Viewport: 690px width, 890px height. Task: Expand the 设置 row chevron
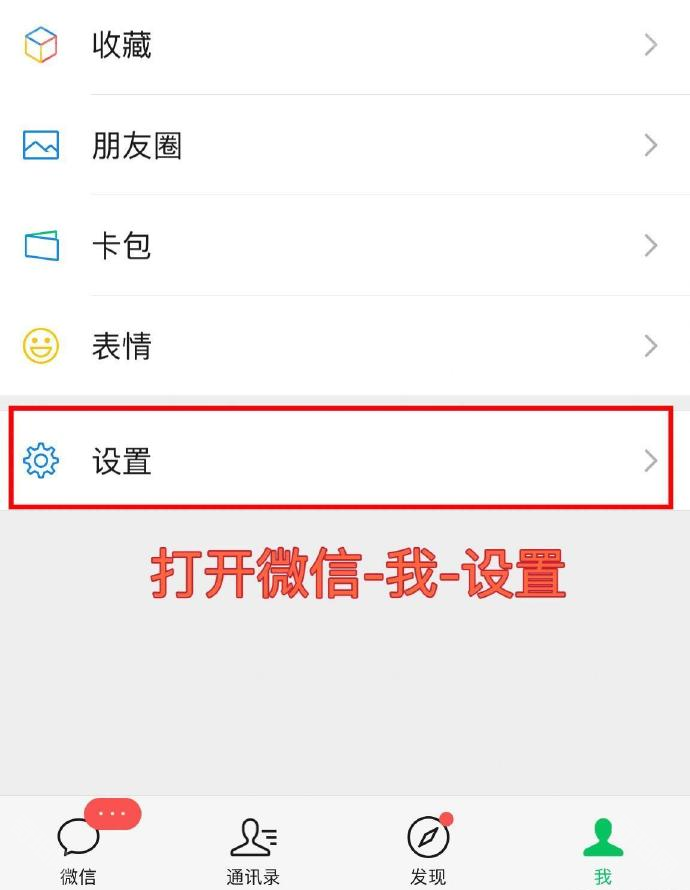point(651,460)
